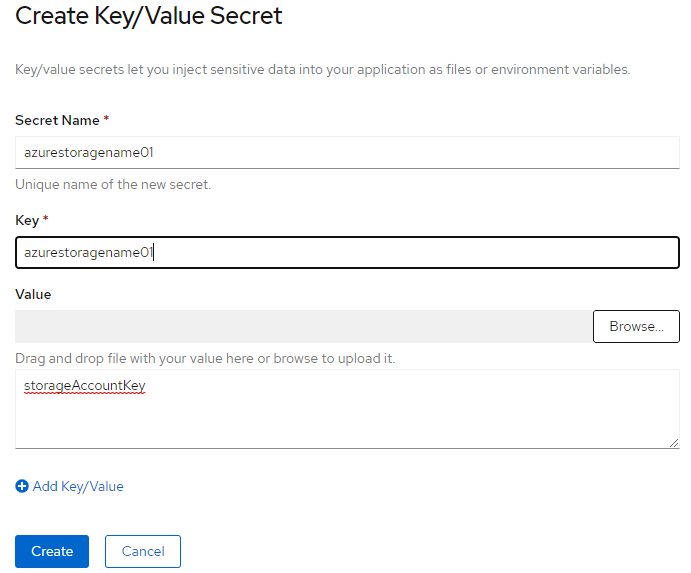Click the drag and drop helper text

click(205, 358)
